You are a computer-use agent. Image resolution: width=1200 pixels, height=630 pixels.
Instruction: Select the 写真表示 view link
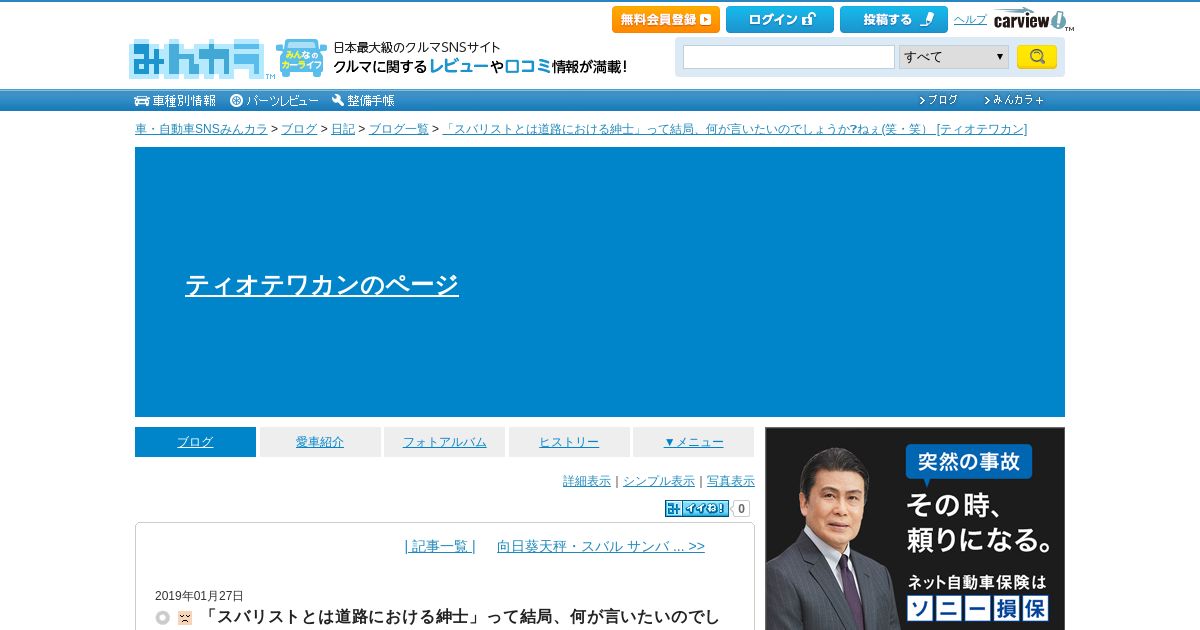pyautogui.click(x=731, y=481)
